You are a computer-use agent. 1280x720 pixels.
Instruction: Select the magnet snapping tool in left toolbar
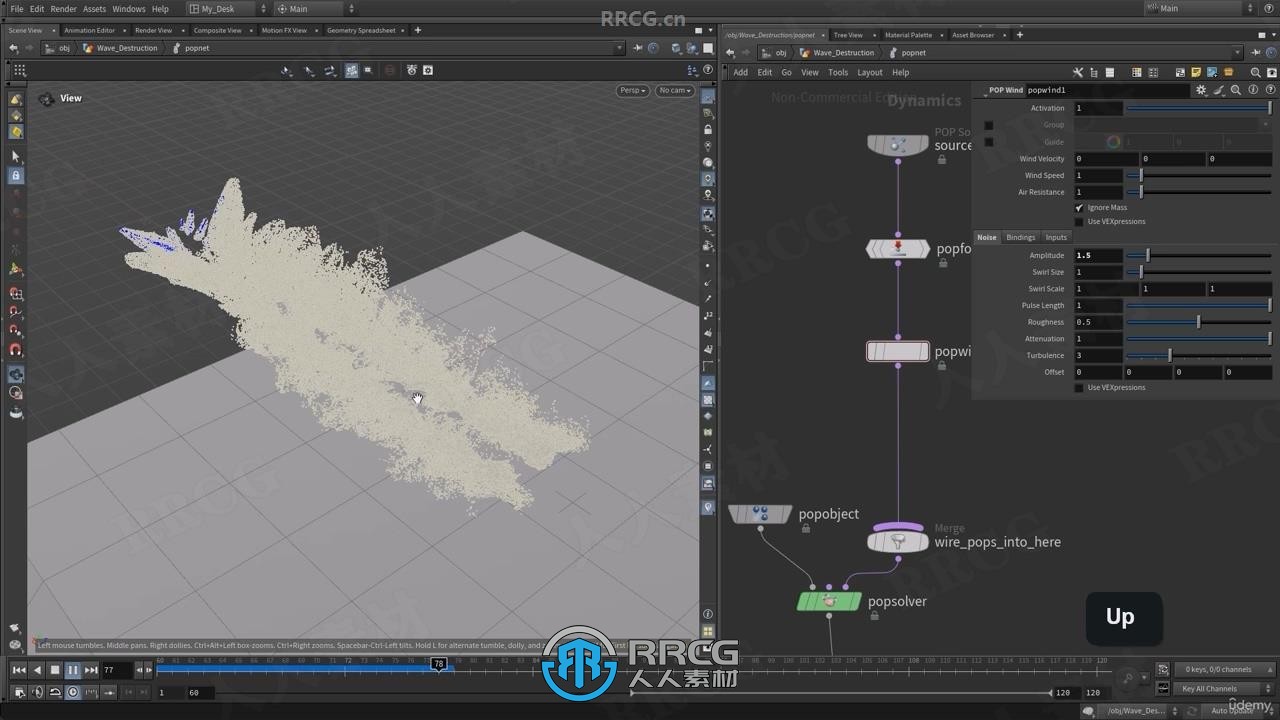(x=15, y=350)
